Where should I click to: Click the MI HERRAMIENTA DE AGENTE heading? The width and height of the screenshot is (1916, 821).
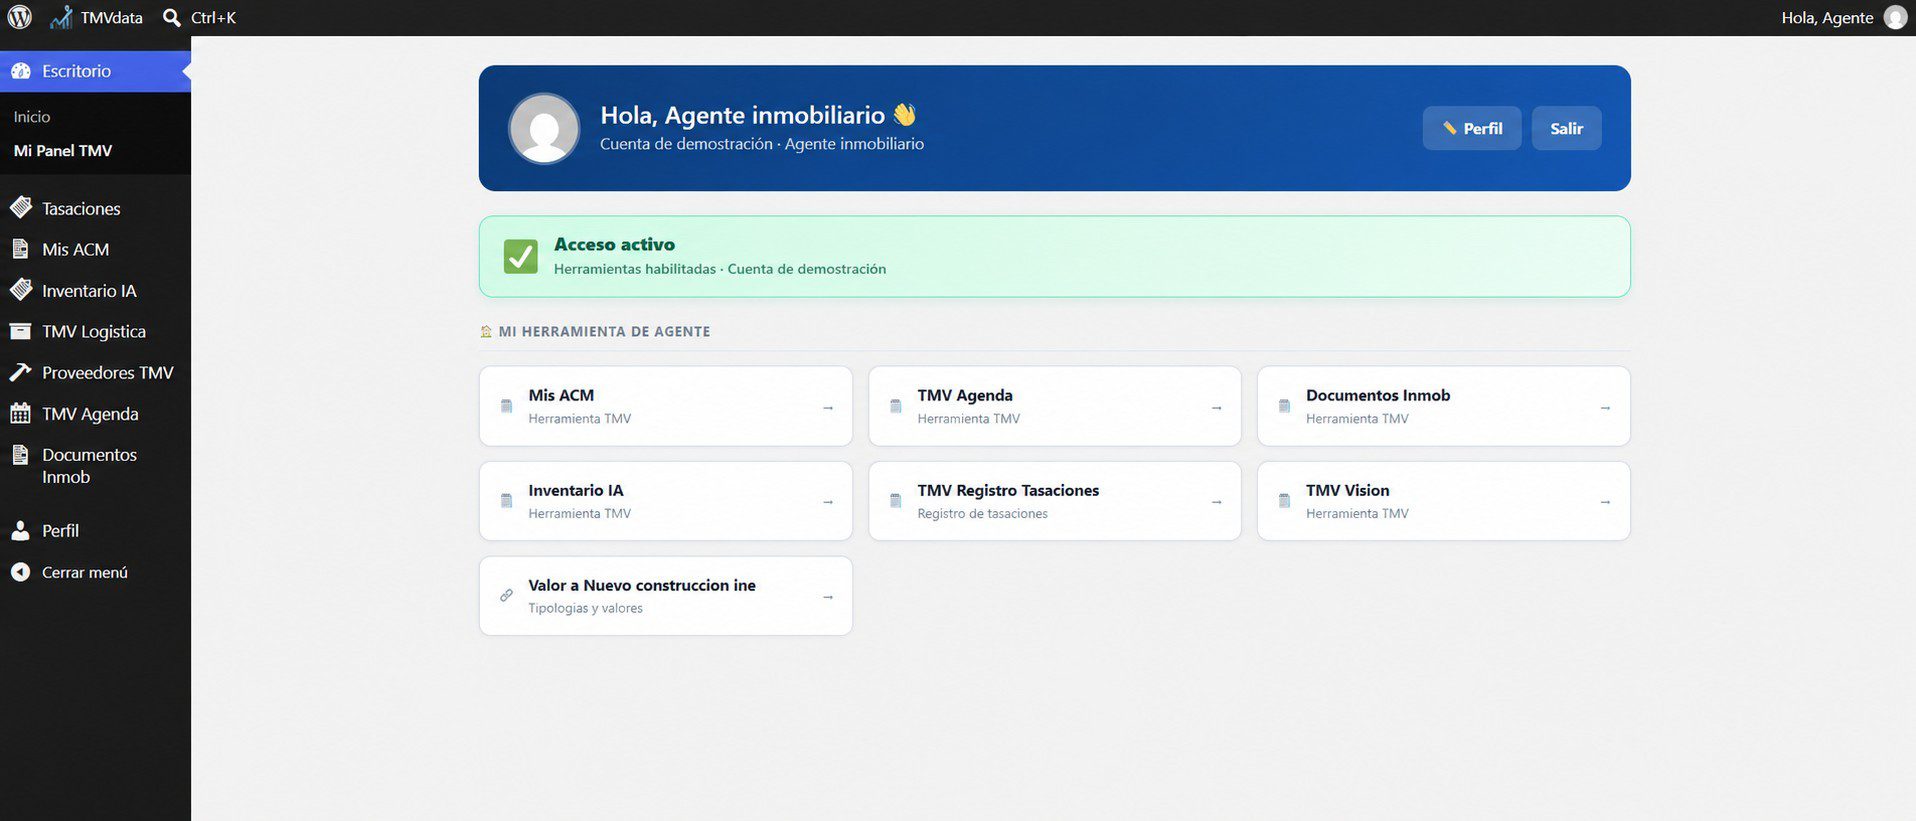tap(604, 331)
